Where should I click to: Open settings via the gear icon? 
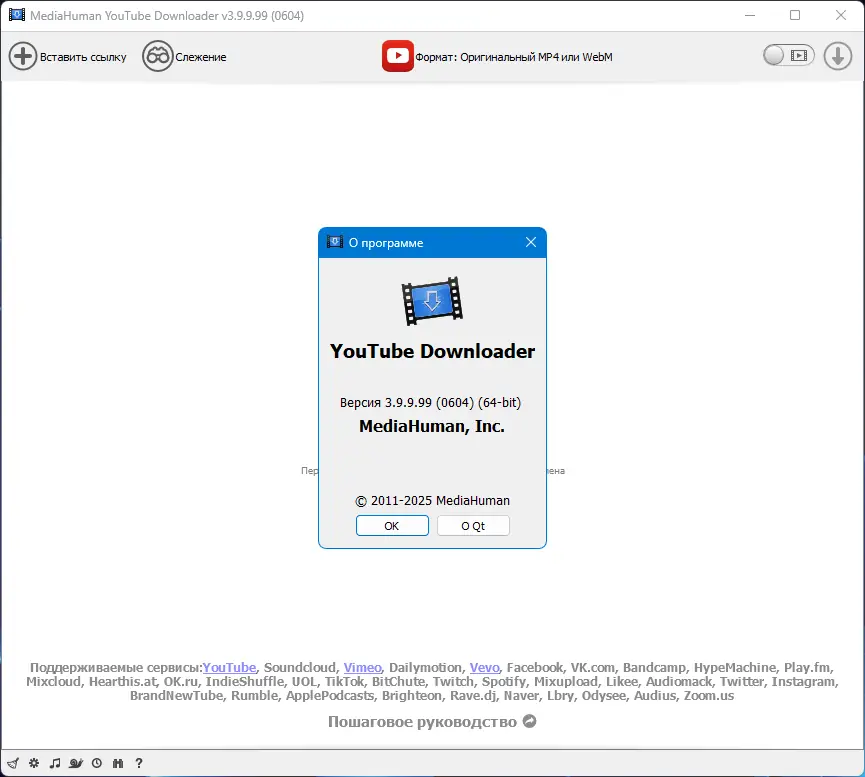click(34, 763)
